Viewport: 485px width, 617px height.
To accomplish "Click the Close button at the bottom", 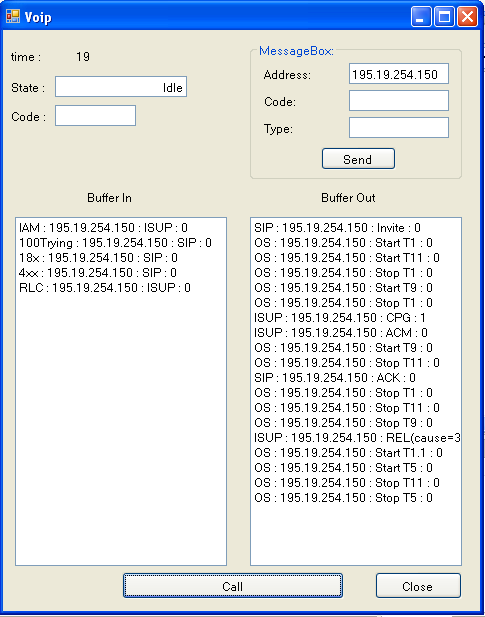I will point(418,586).
